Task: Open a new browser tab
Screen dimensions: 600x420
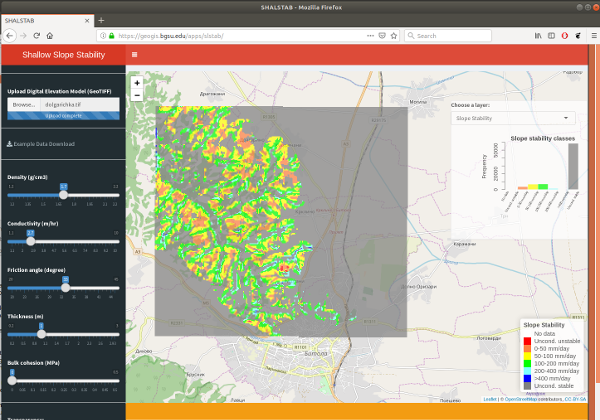Action: (x=100, y=19)
